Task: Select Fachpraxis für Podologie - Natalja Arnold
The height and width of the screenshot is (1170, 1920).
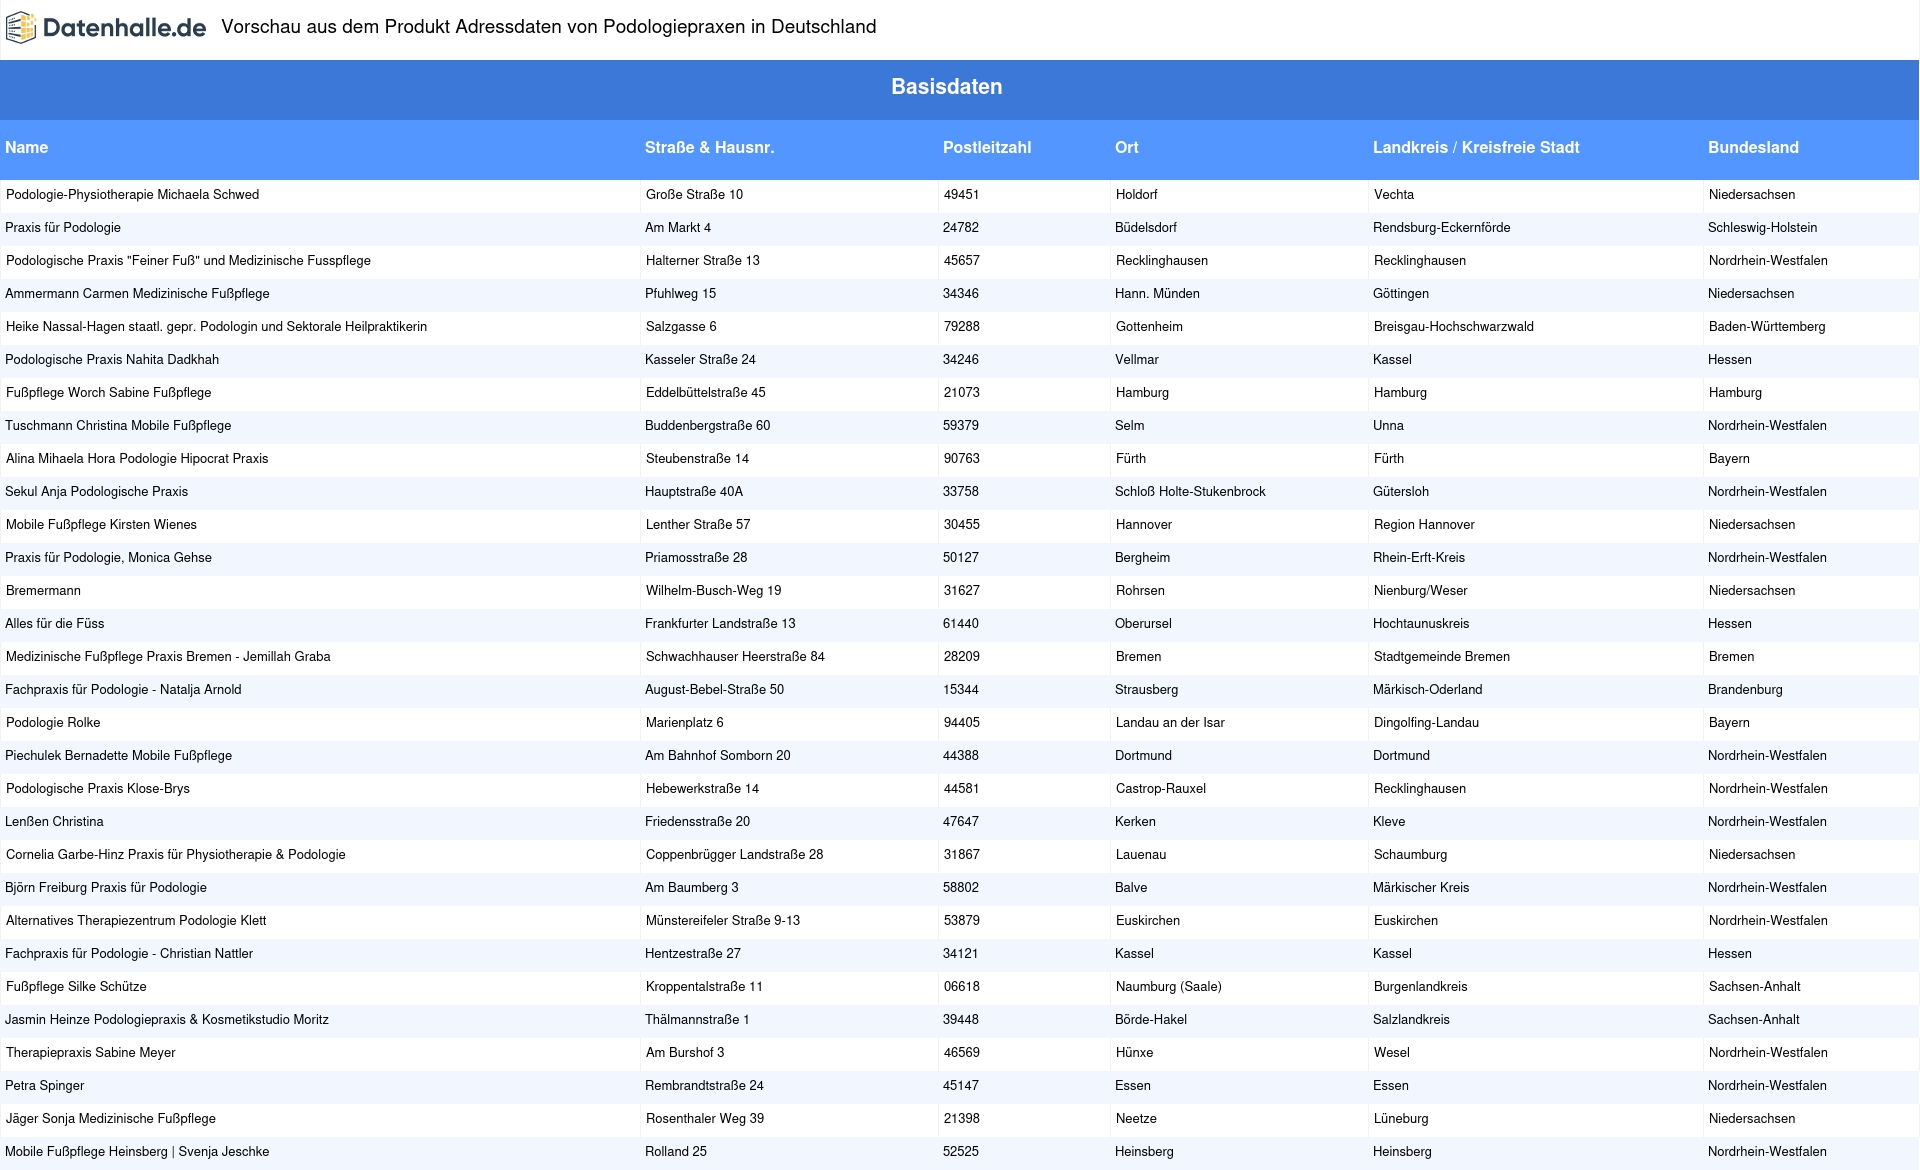Action: tap(123, 690)
